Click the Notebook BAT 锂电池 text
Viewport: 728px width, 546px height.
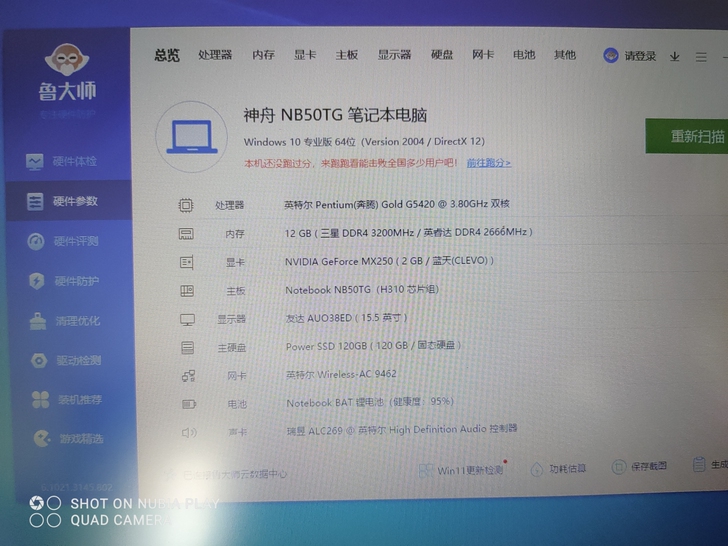click(370, 402)
